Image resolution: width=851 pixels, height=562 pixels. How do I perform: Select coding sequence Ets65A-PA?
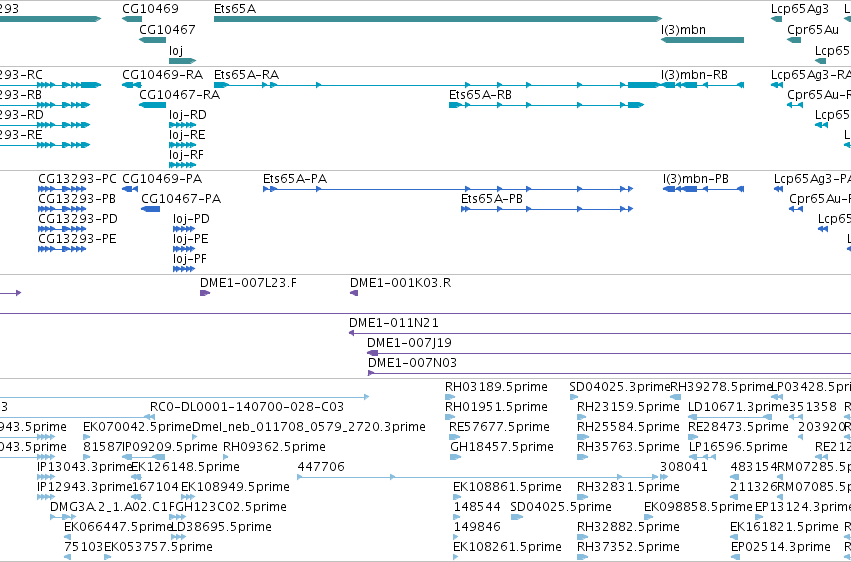tap(295, 178)
